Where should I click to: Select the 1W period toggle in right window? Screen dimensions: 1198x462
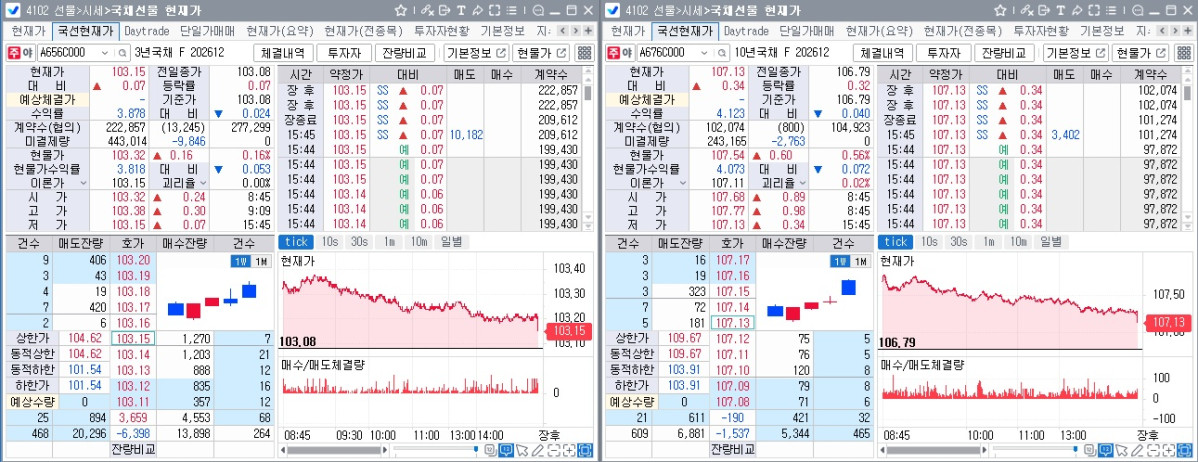coord(840,261)
